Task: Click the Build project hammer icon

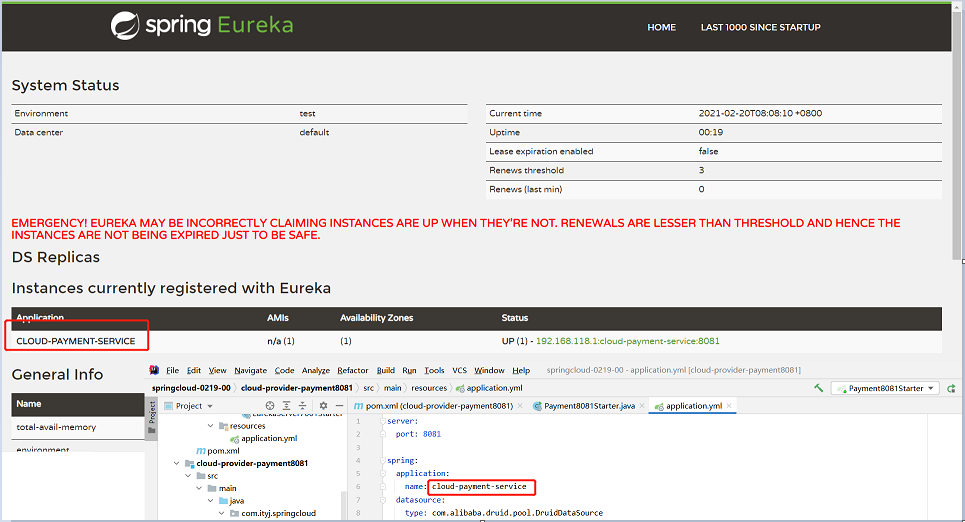Action: click(818, 388)
